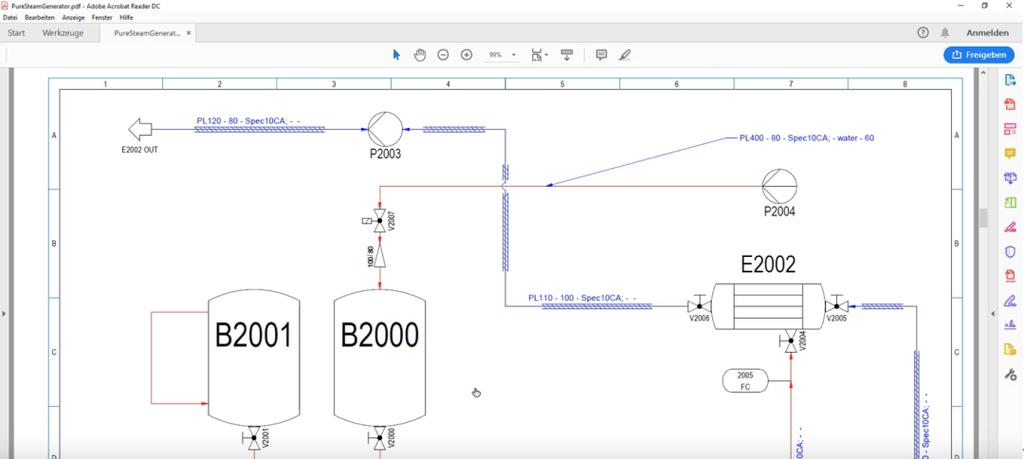1024x459 pixels.
Task: Open the comment speech bubble tool
Action: pos(601,54)
